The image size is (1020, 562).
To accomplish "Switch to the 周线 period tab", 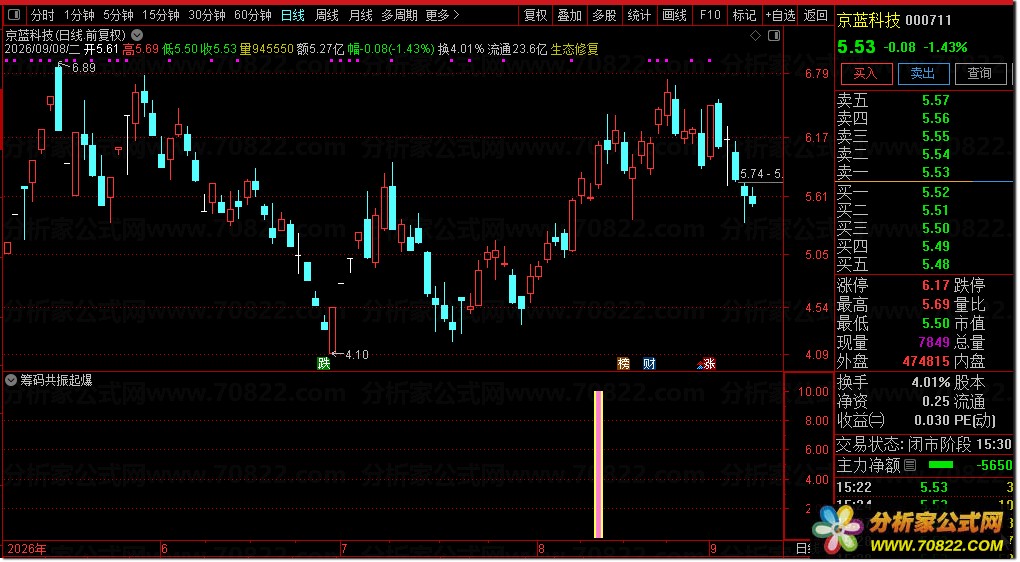I will [327, 14].
